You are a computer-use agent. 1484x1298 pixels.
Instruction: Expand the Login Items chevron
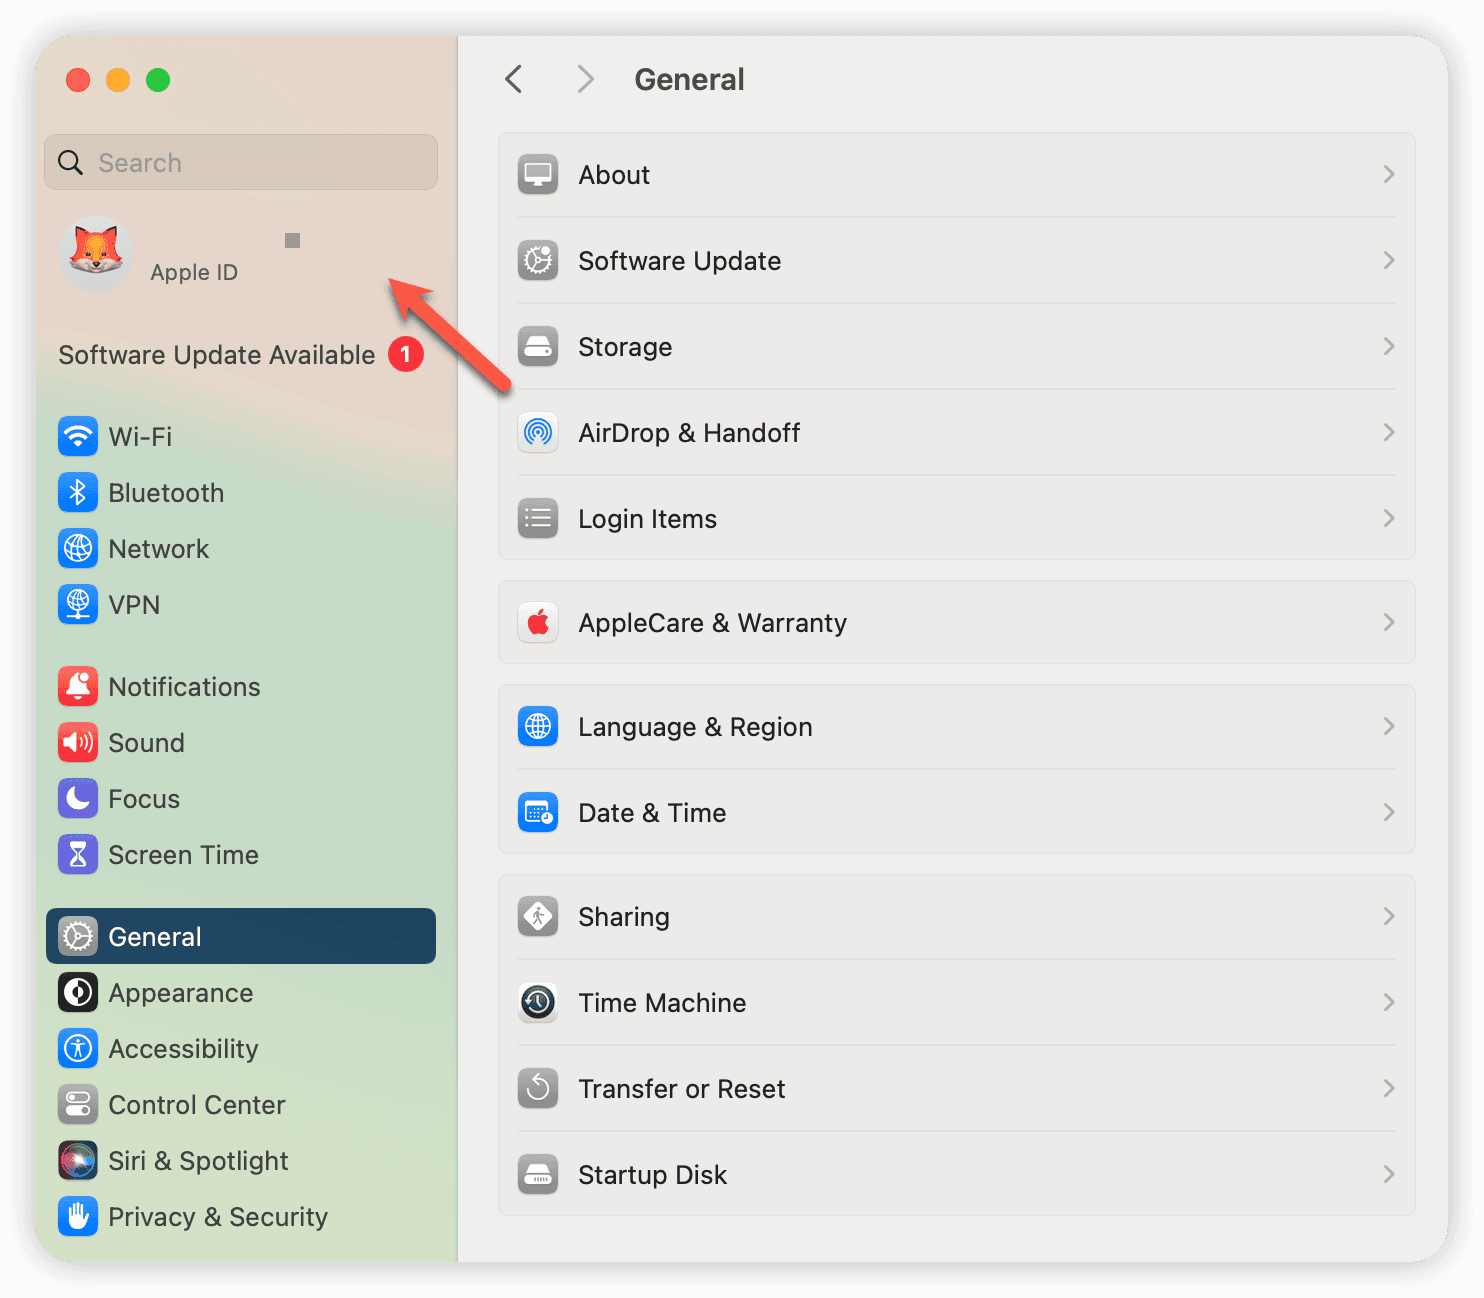(x=1389, y=518)
